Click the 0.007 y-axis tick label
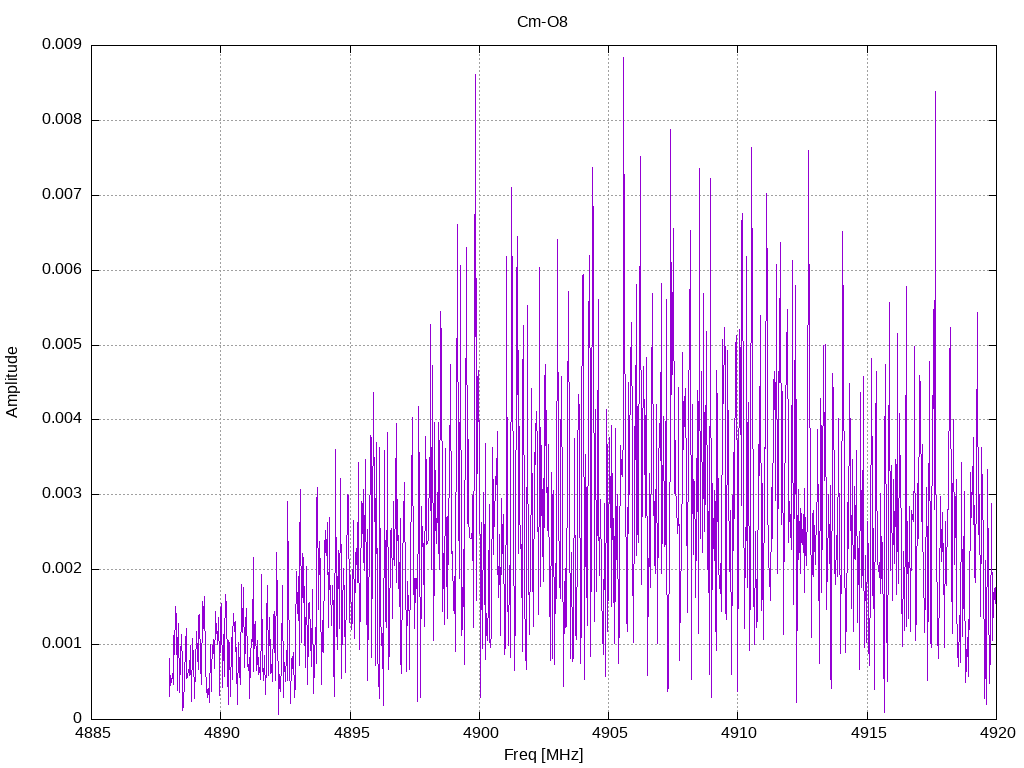This screenshot has height=768, width=1024. tap(62, 195)
